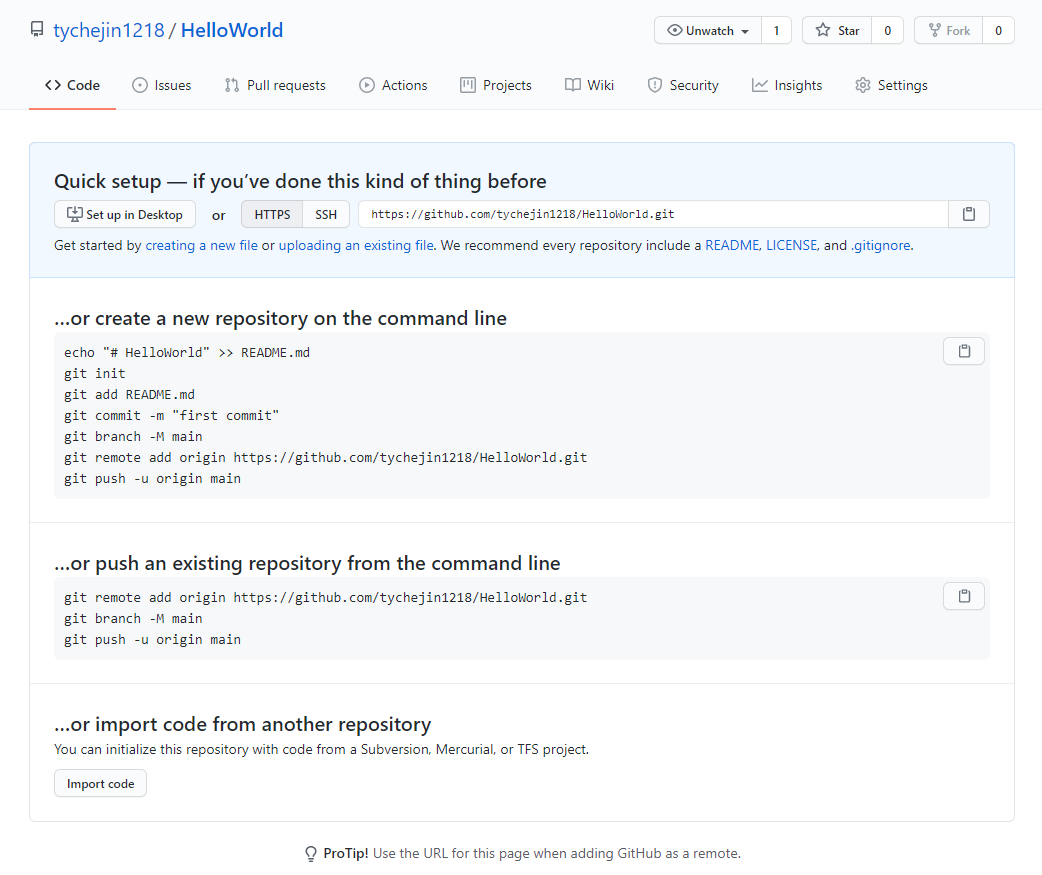
Task: Open the tychejin1218 owner profile link
Action: [109, 30]
